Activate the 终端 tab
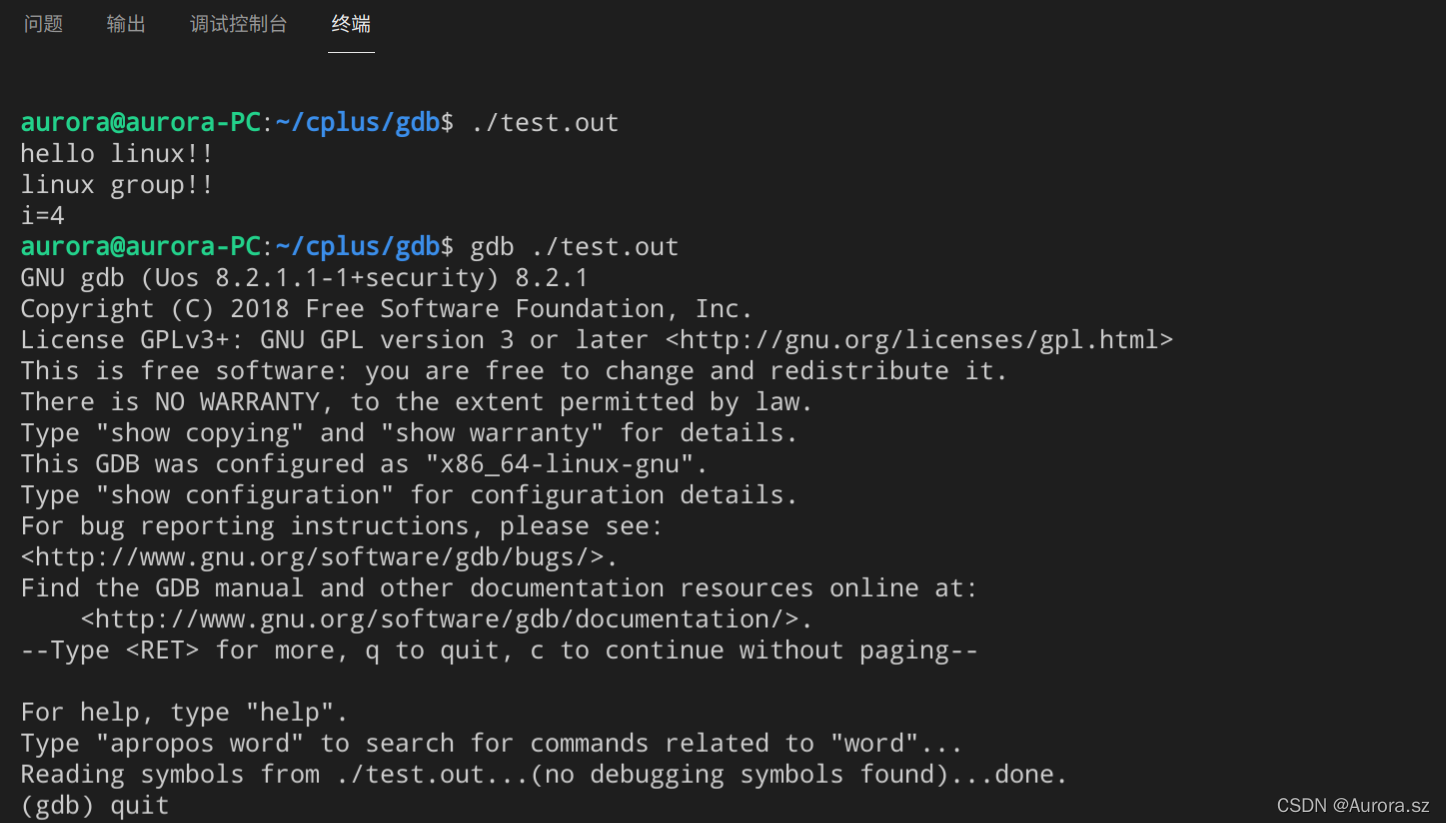 tap(351, 24)
